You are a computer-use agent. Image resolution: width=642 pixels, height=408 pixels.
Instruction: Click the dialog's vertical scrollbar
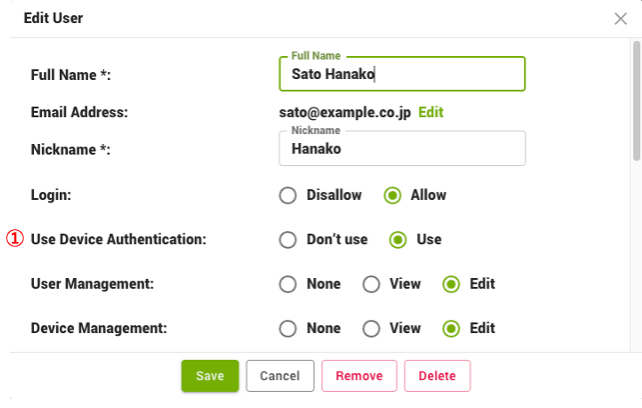(x=636, y=100)
